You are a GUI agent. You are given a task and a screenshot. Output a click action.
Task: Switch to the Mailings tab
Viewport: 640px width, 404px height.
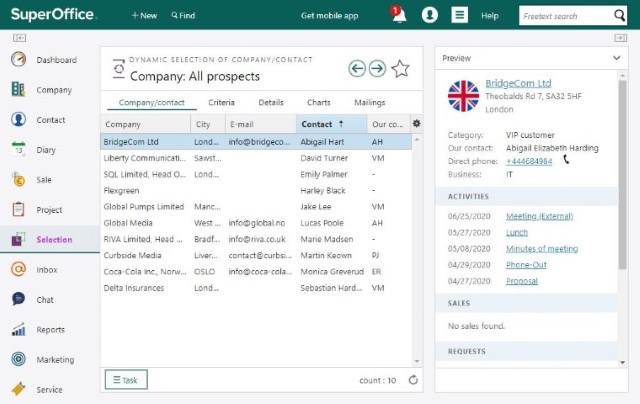369,102
